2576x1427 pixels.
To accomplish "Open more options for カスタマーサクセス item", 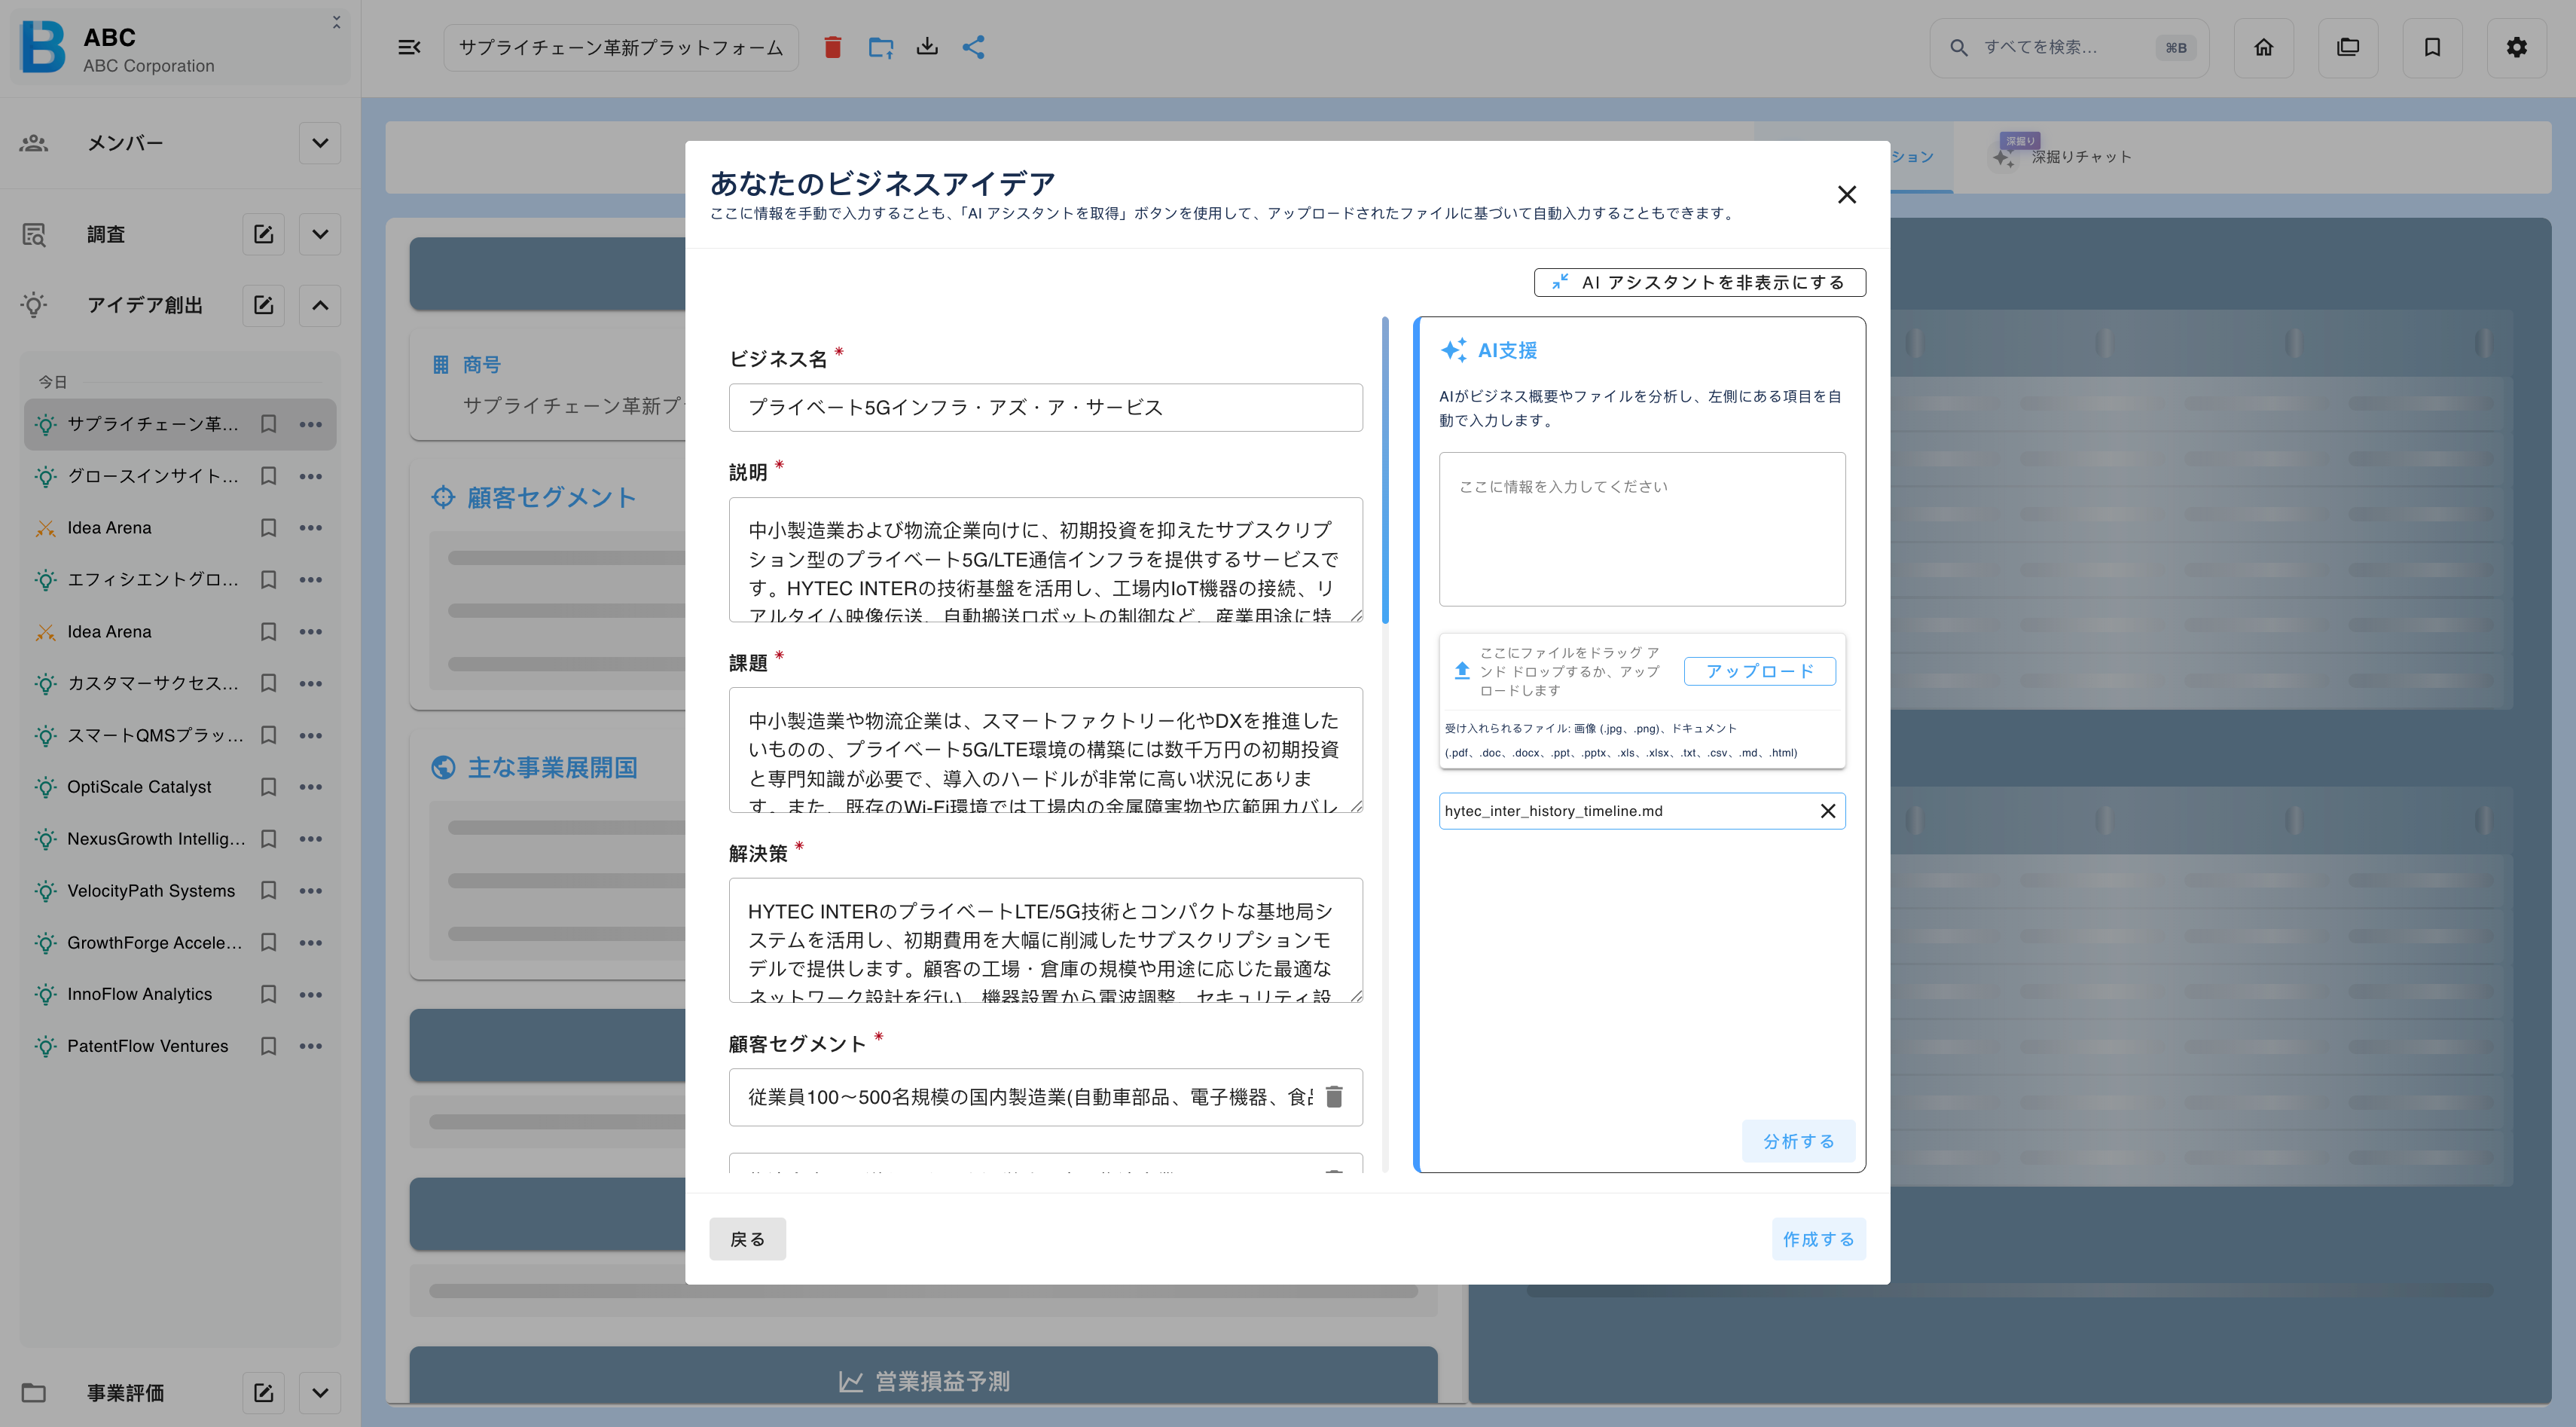I will pos(311,683).
